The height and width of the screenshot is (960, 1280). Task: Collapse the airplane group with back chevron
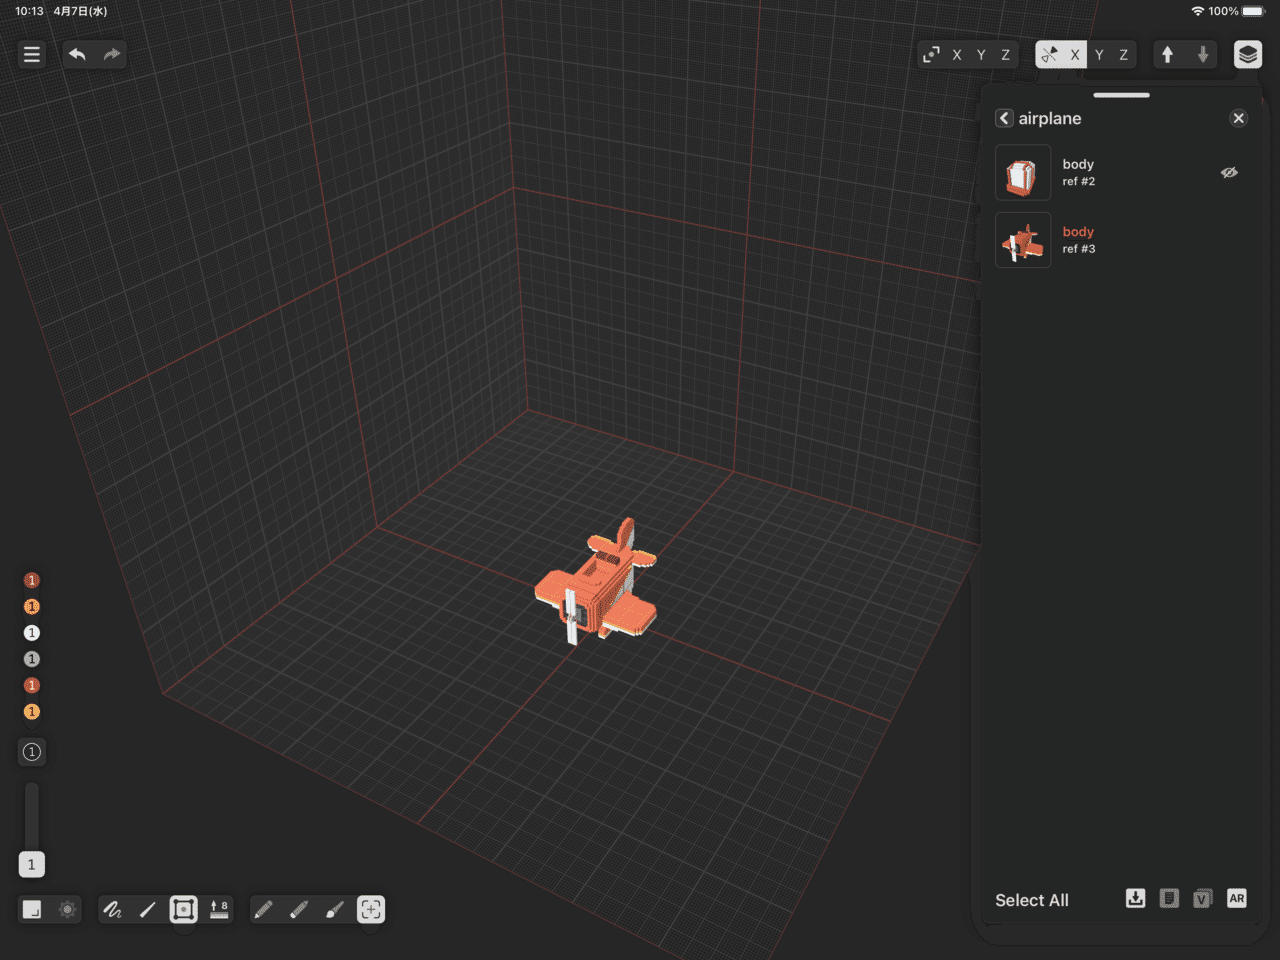tap(1004, 118)
